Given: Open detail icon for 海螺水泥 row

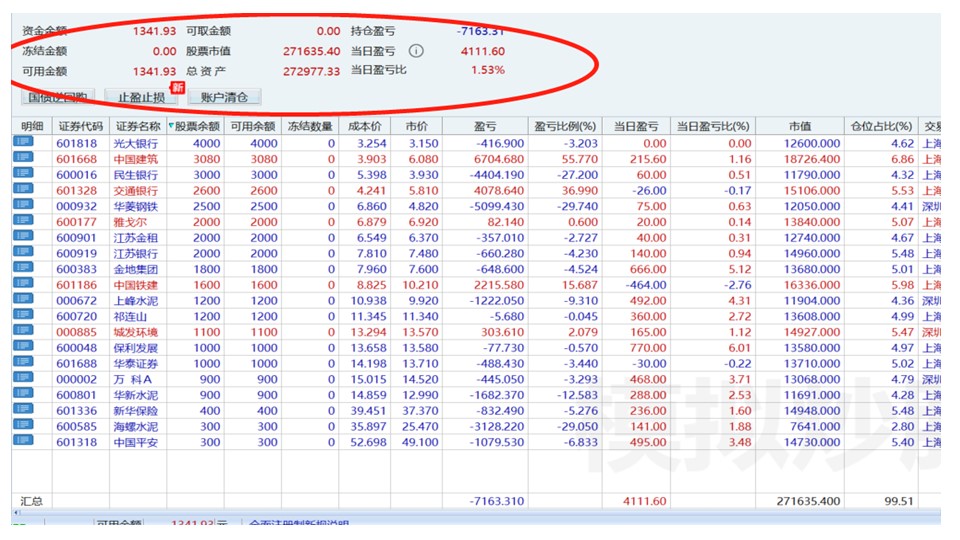Looking at the screenshot, I should click(23, 426).
